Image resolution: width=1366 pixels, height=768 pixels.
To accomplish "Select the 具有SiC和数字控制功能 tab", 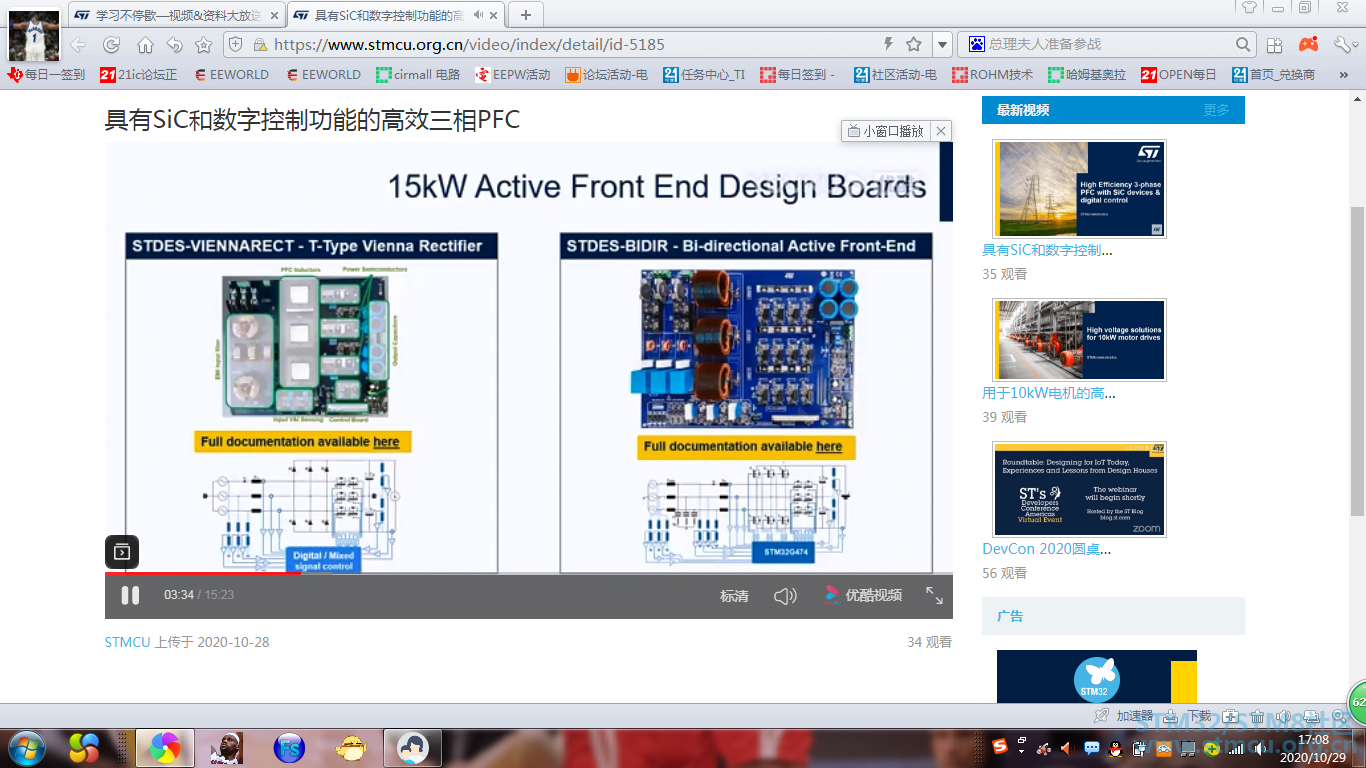I will pyautogui.click(x=394, y=15).
